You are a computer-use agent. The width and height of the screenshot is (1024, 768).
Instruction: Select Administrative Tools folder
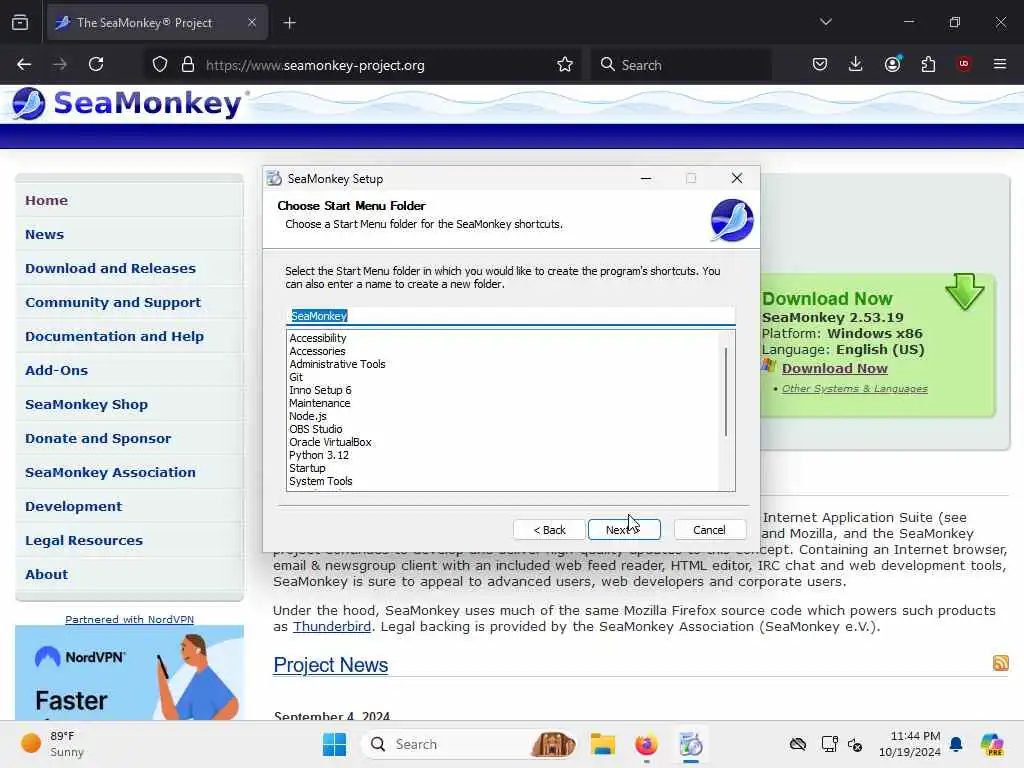(x=337, y=364)
